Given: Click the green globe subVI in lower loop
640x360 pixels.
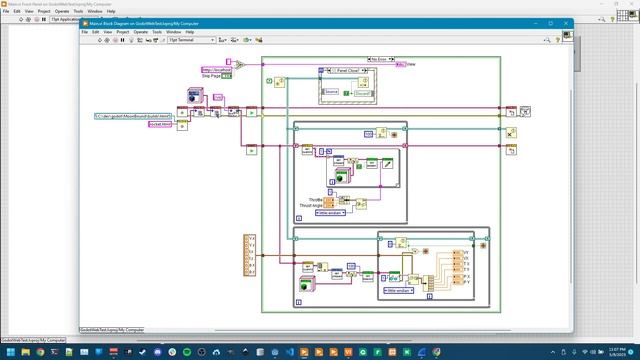Looking at the screenshot, I should pyautogui.click(x=307, y=284).
